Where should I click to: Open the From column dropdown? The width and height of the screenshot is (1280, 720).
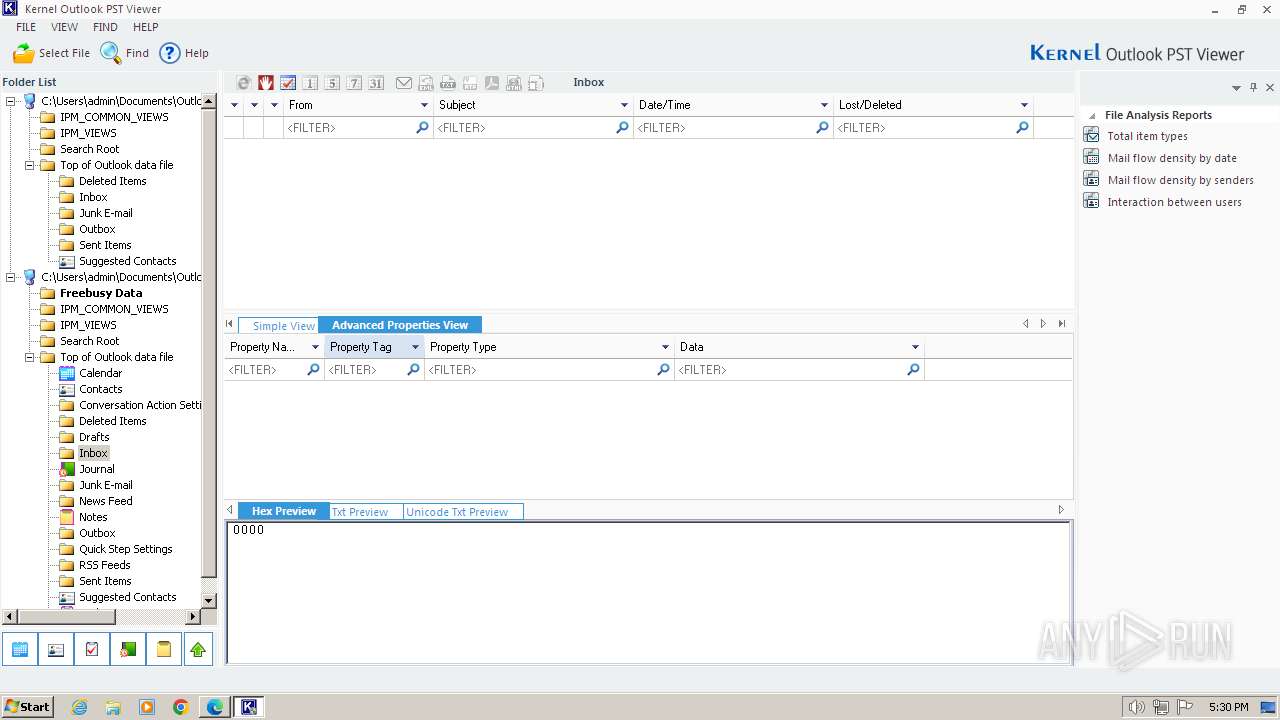click(x=424, y=105)
